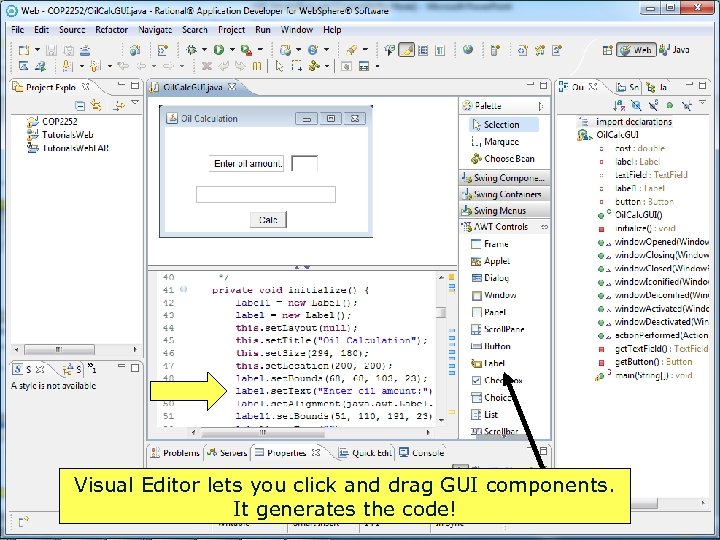Open the Navigate menu
The width and height of the screenshot is (720, 540).
155,30
